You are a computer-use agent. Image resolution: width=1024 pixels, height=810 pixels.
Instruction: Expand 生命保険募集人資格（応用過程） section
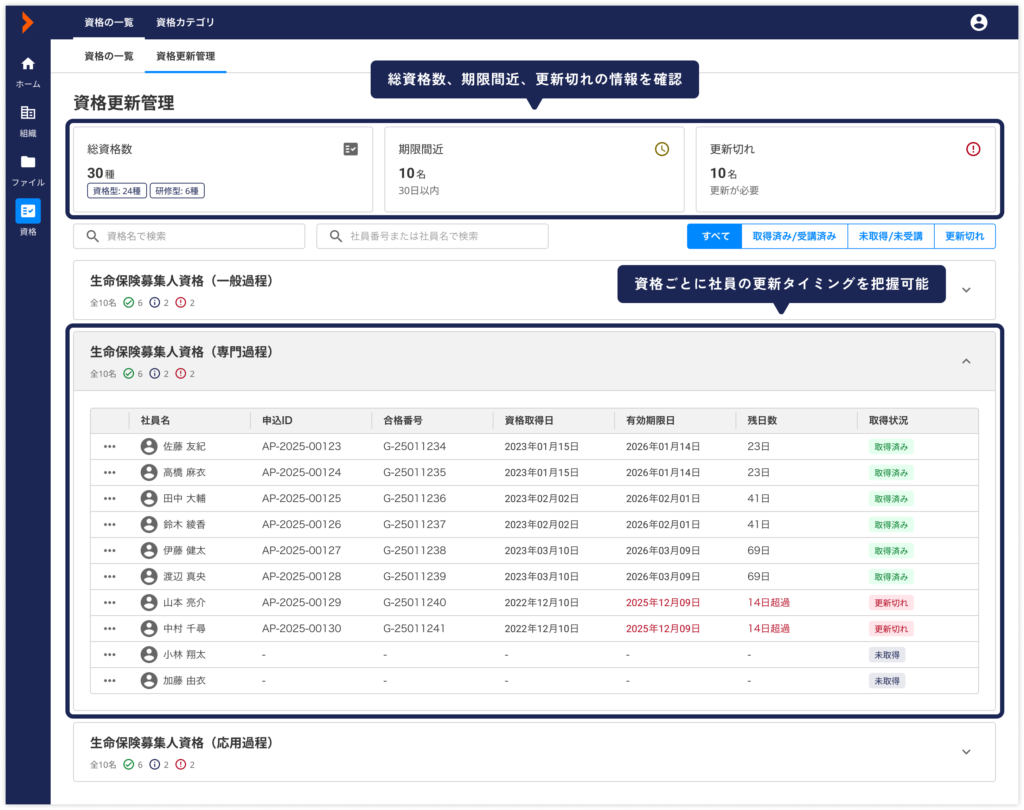click(x=965, y=752)
